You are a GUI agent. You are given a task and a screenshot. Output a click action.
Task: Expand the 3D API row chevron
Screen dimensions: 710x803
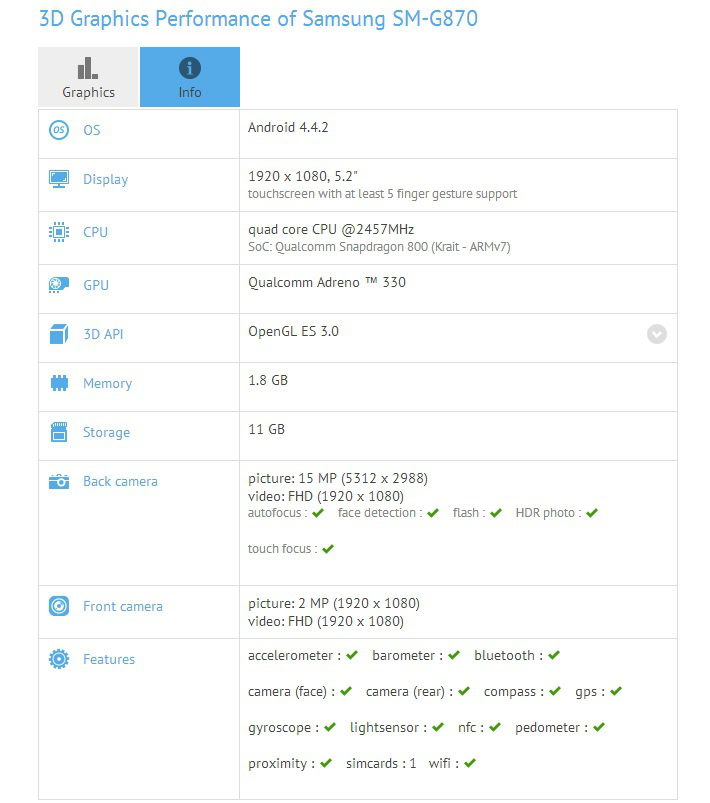coord(657,334)
